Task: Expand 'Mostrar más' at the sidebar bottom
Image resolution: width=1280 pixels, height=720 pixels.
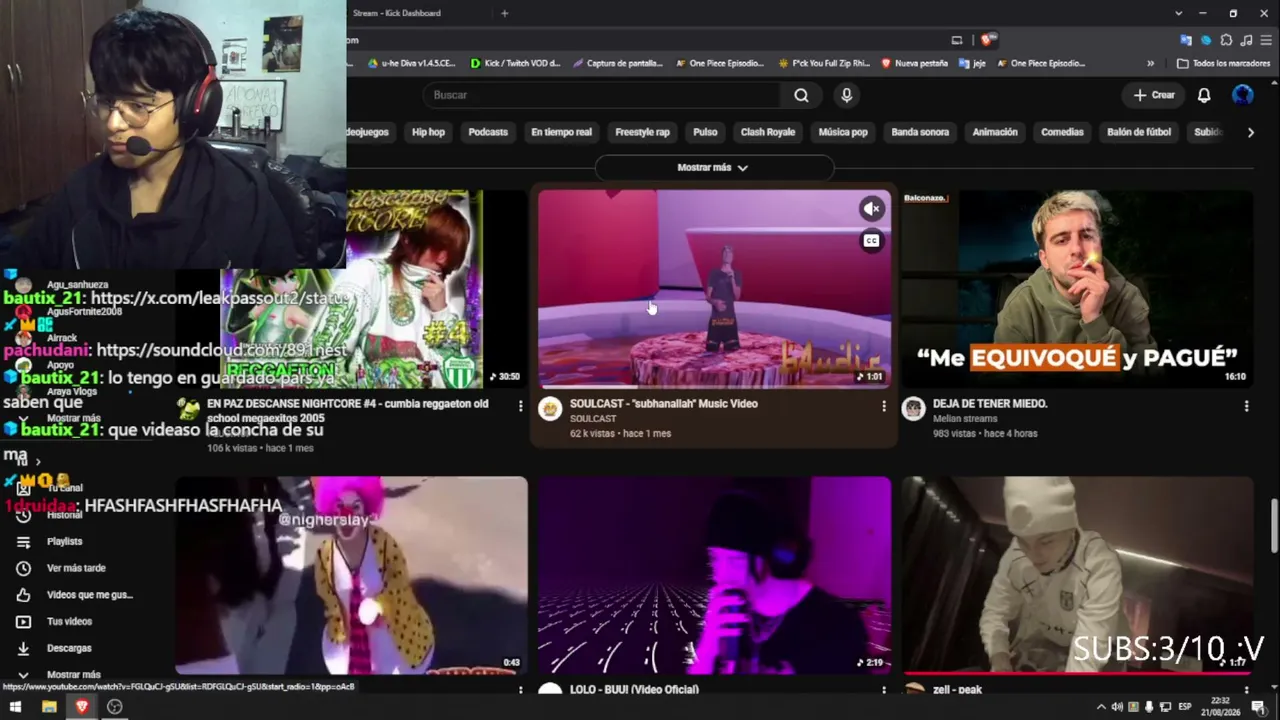Action: tap(74, 675)
